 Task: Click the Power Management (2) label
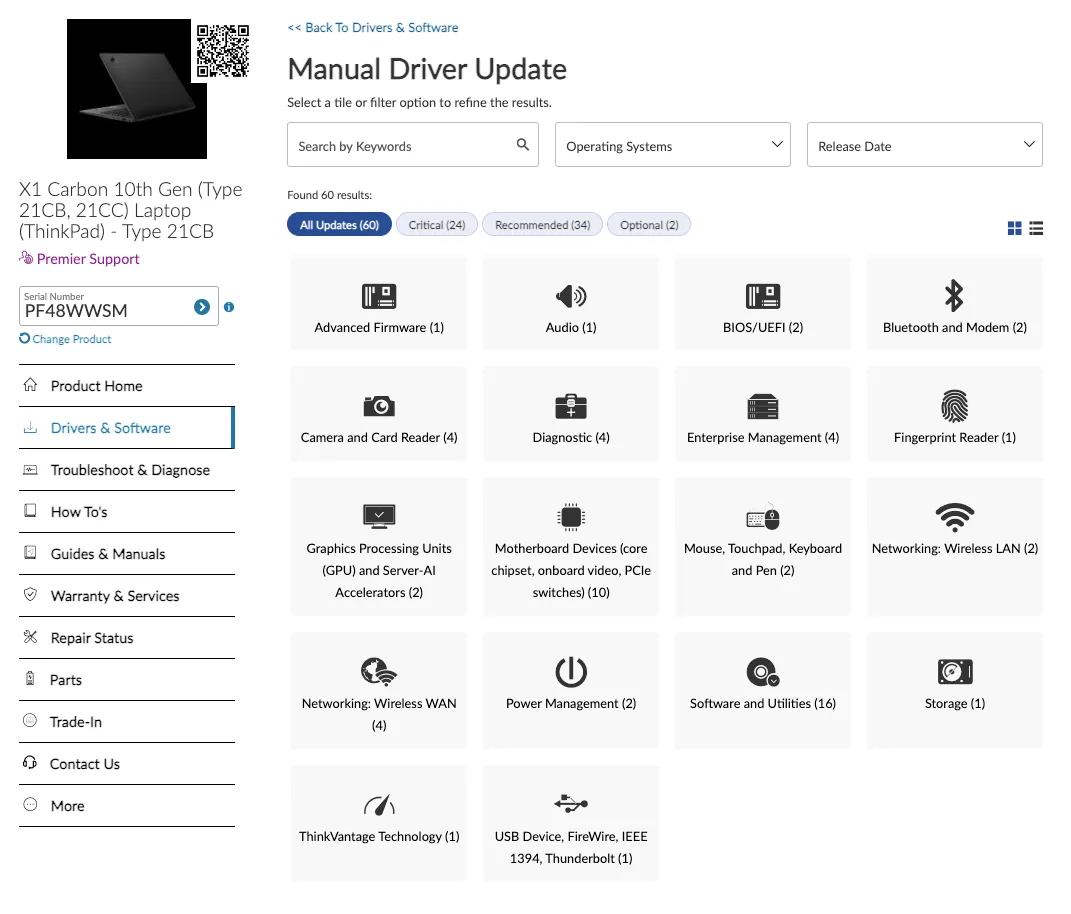pyautogui.click(x=571, y=704)
